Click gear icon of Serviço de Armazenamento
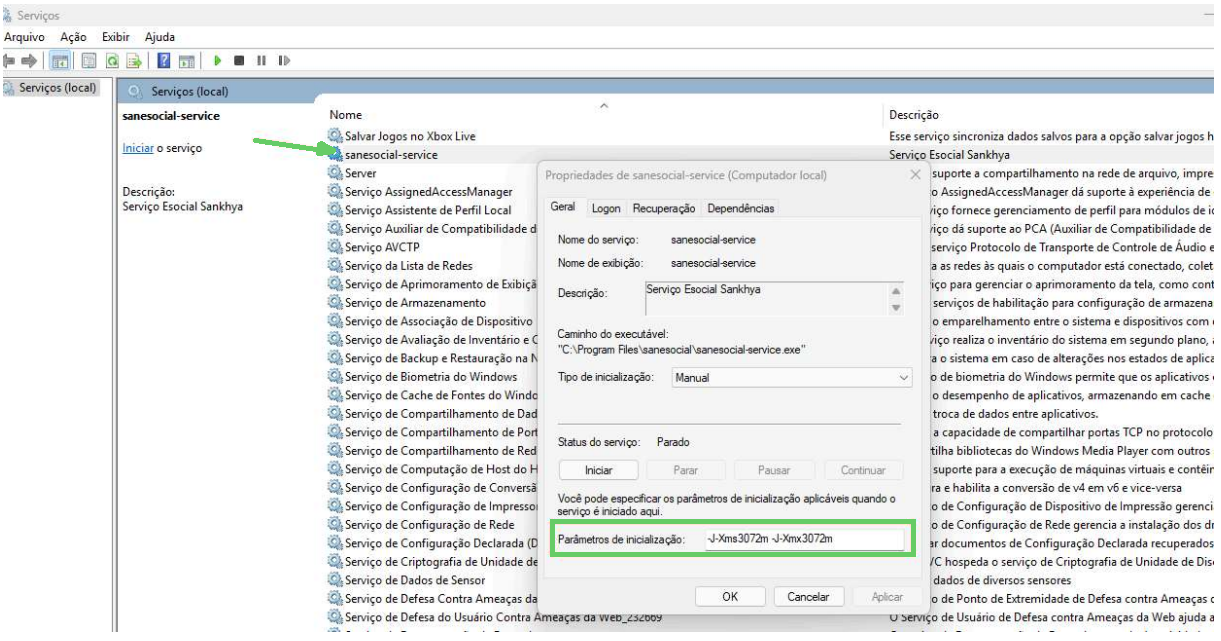 335,302
